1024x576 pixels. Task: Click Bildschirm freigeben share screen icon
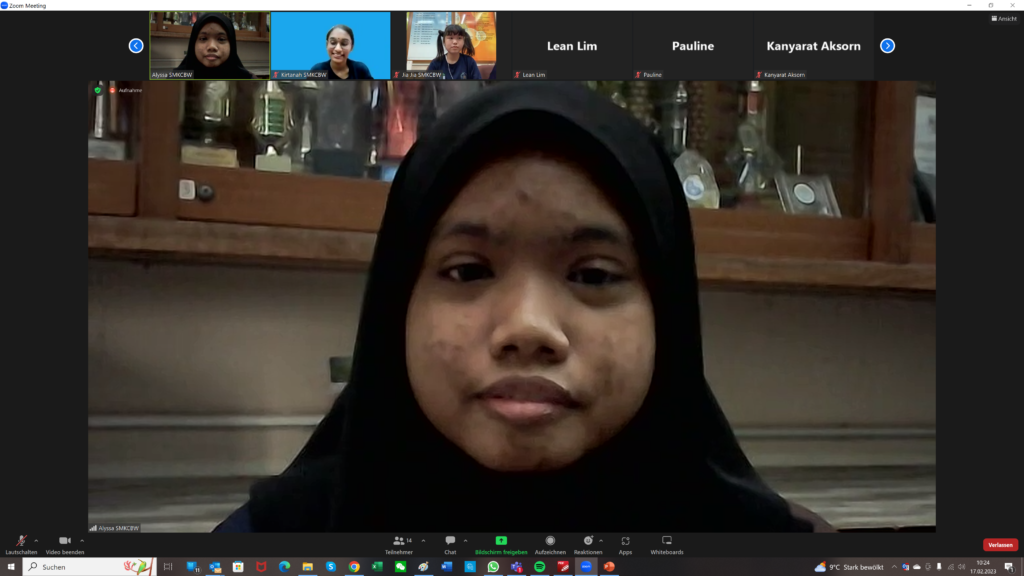coord(501,541)
